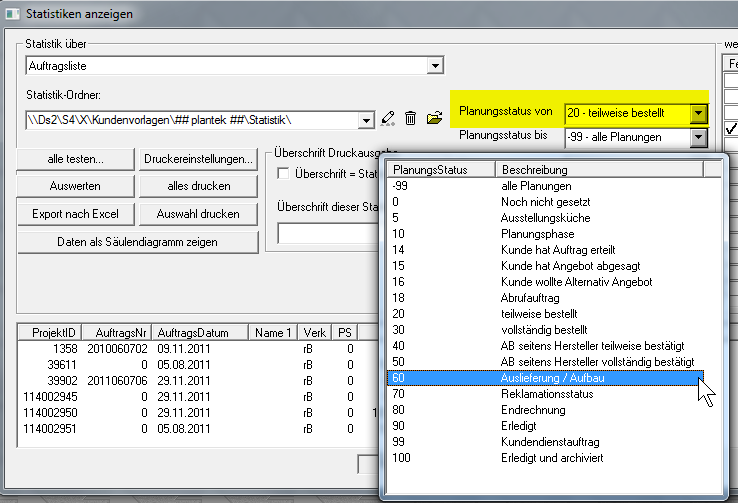Expand the Statistik über Auftragsliste dropdown
The image size is (738, 503).
pos(435,66)
